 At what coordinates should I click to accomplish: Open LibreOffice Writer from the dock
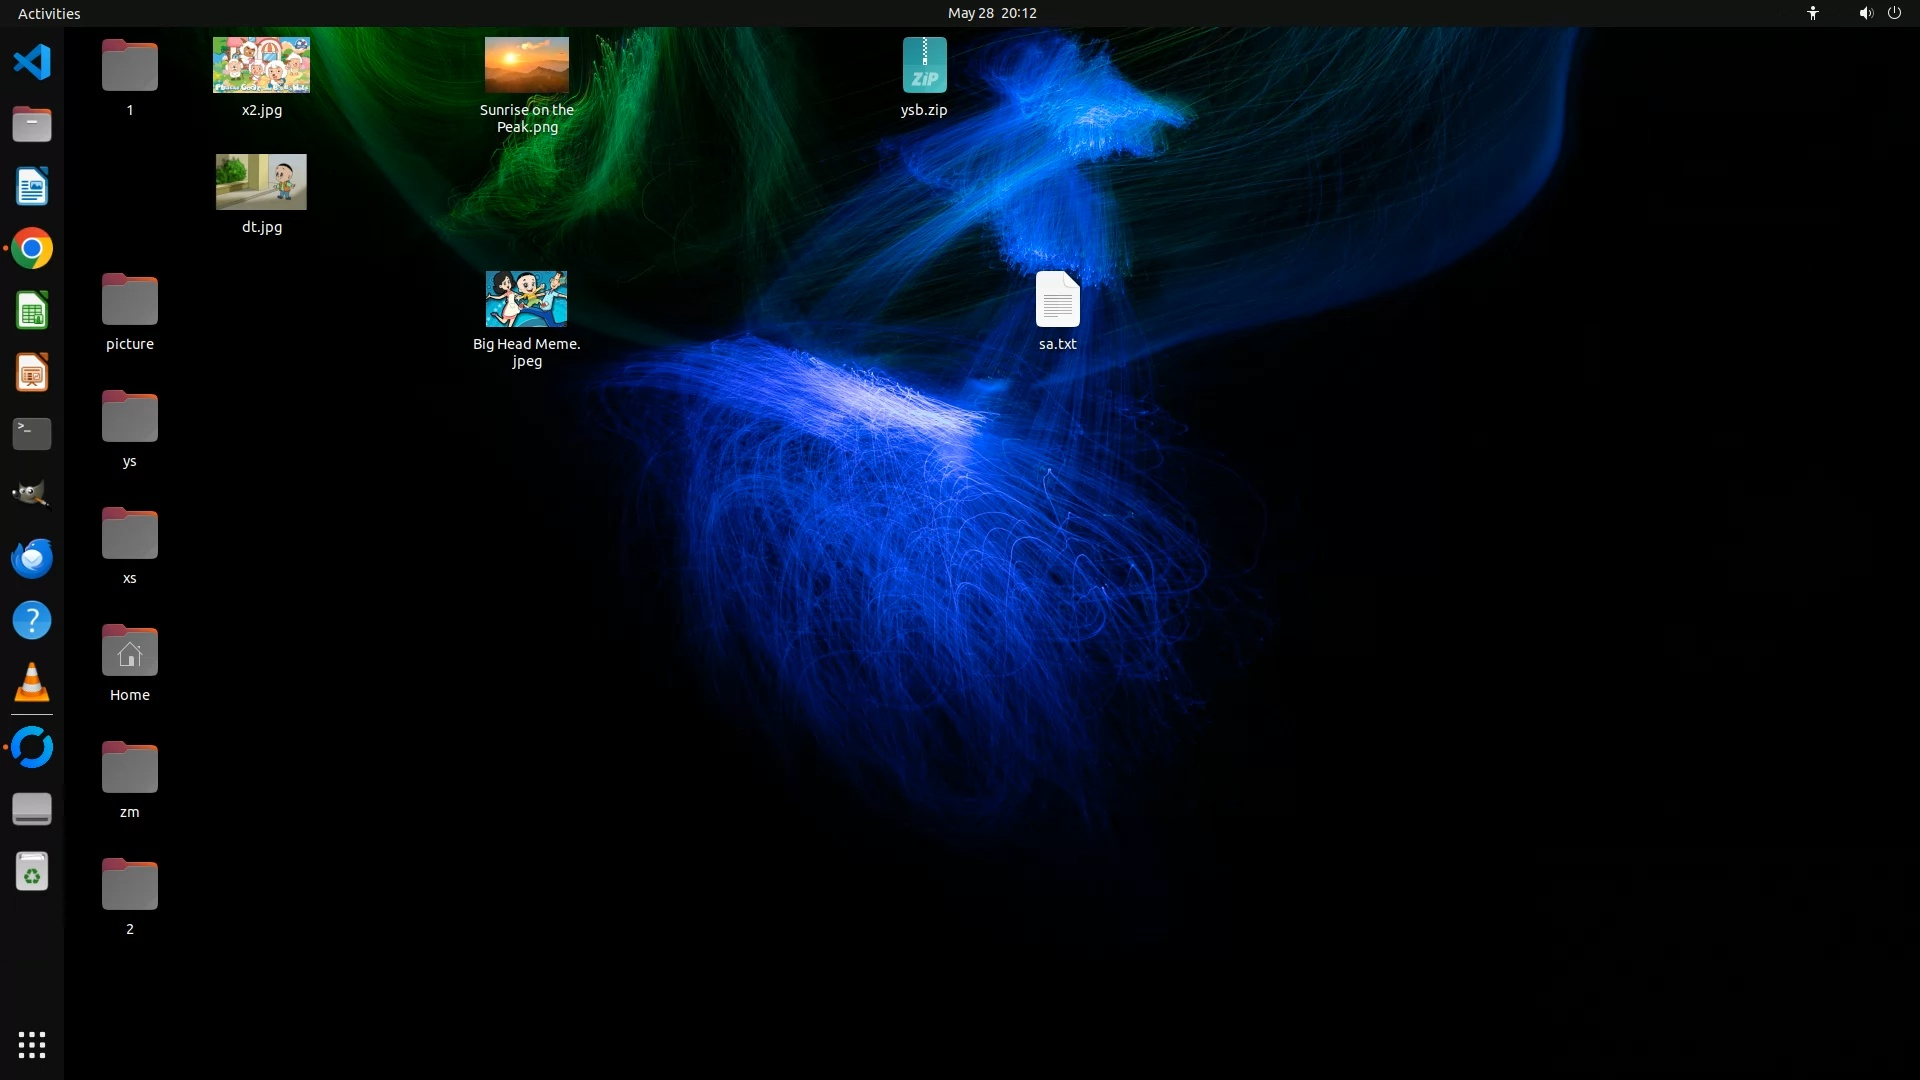point(32,187)
